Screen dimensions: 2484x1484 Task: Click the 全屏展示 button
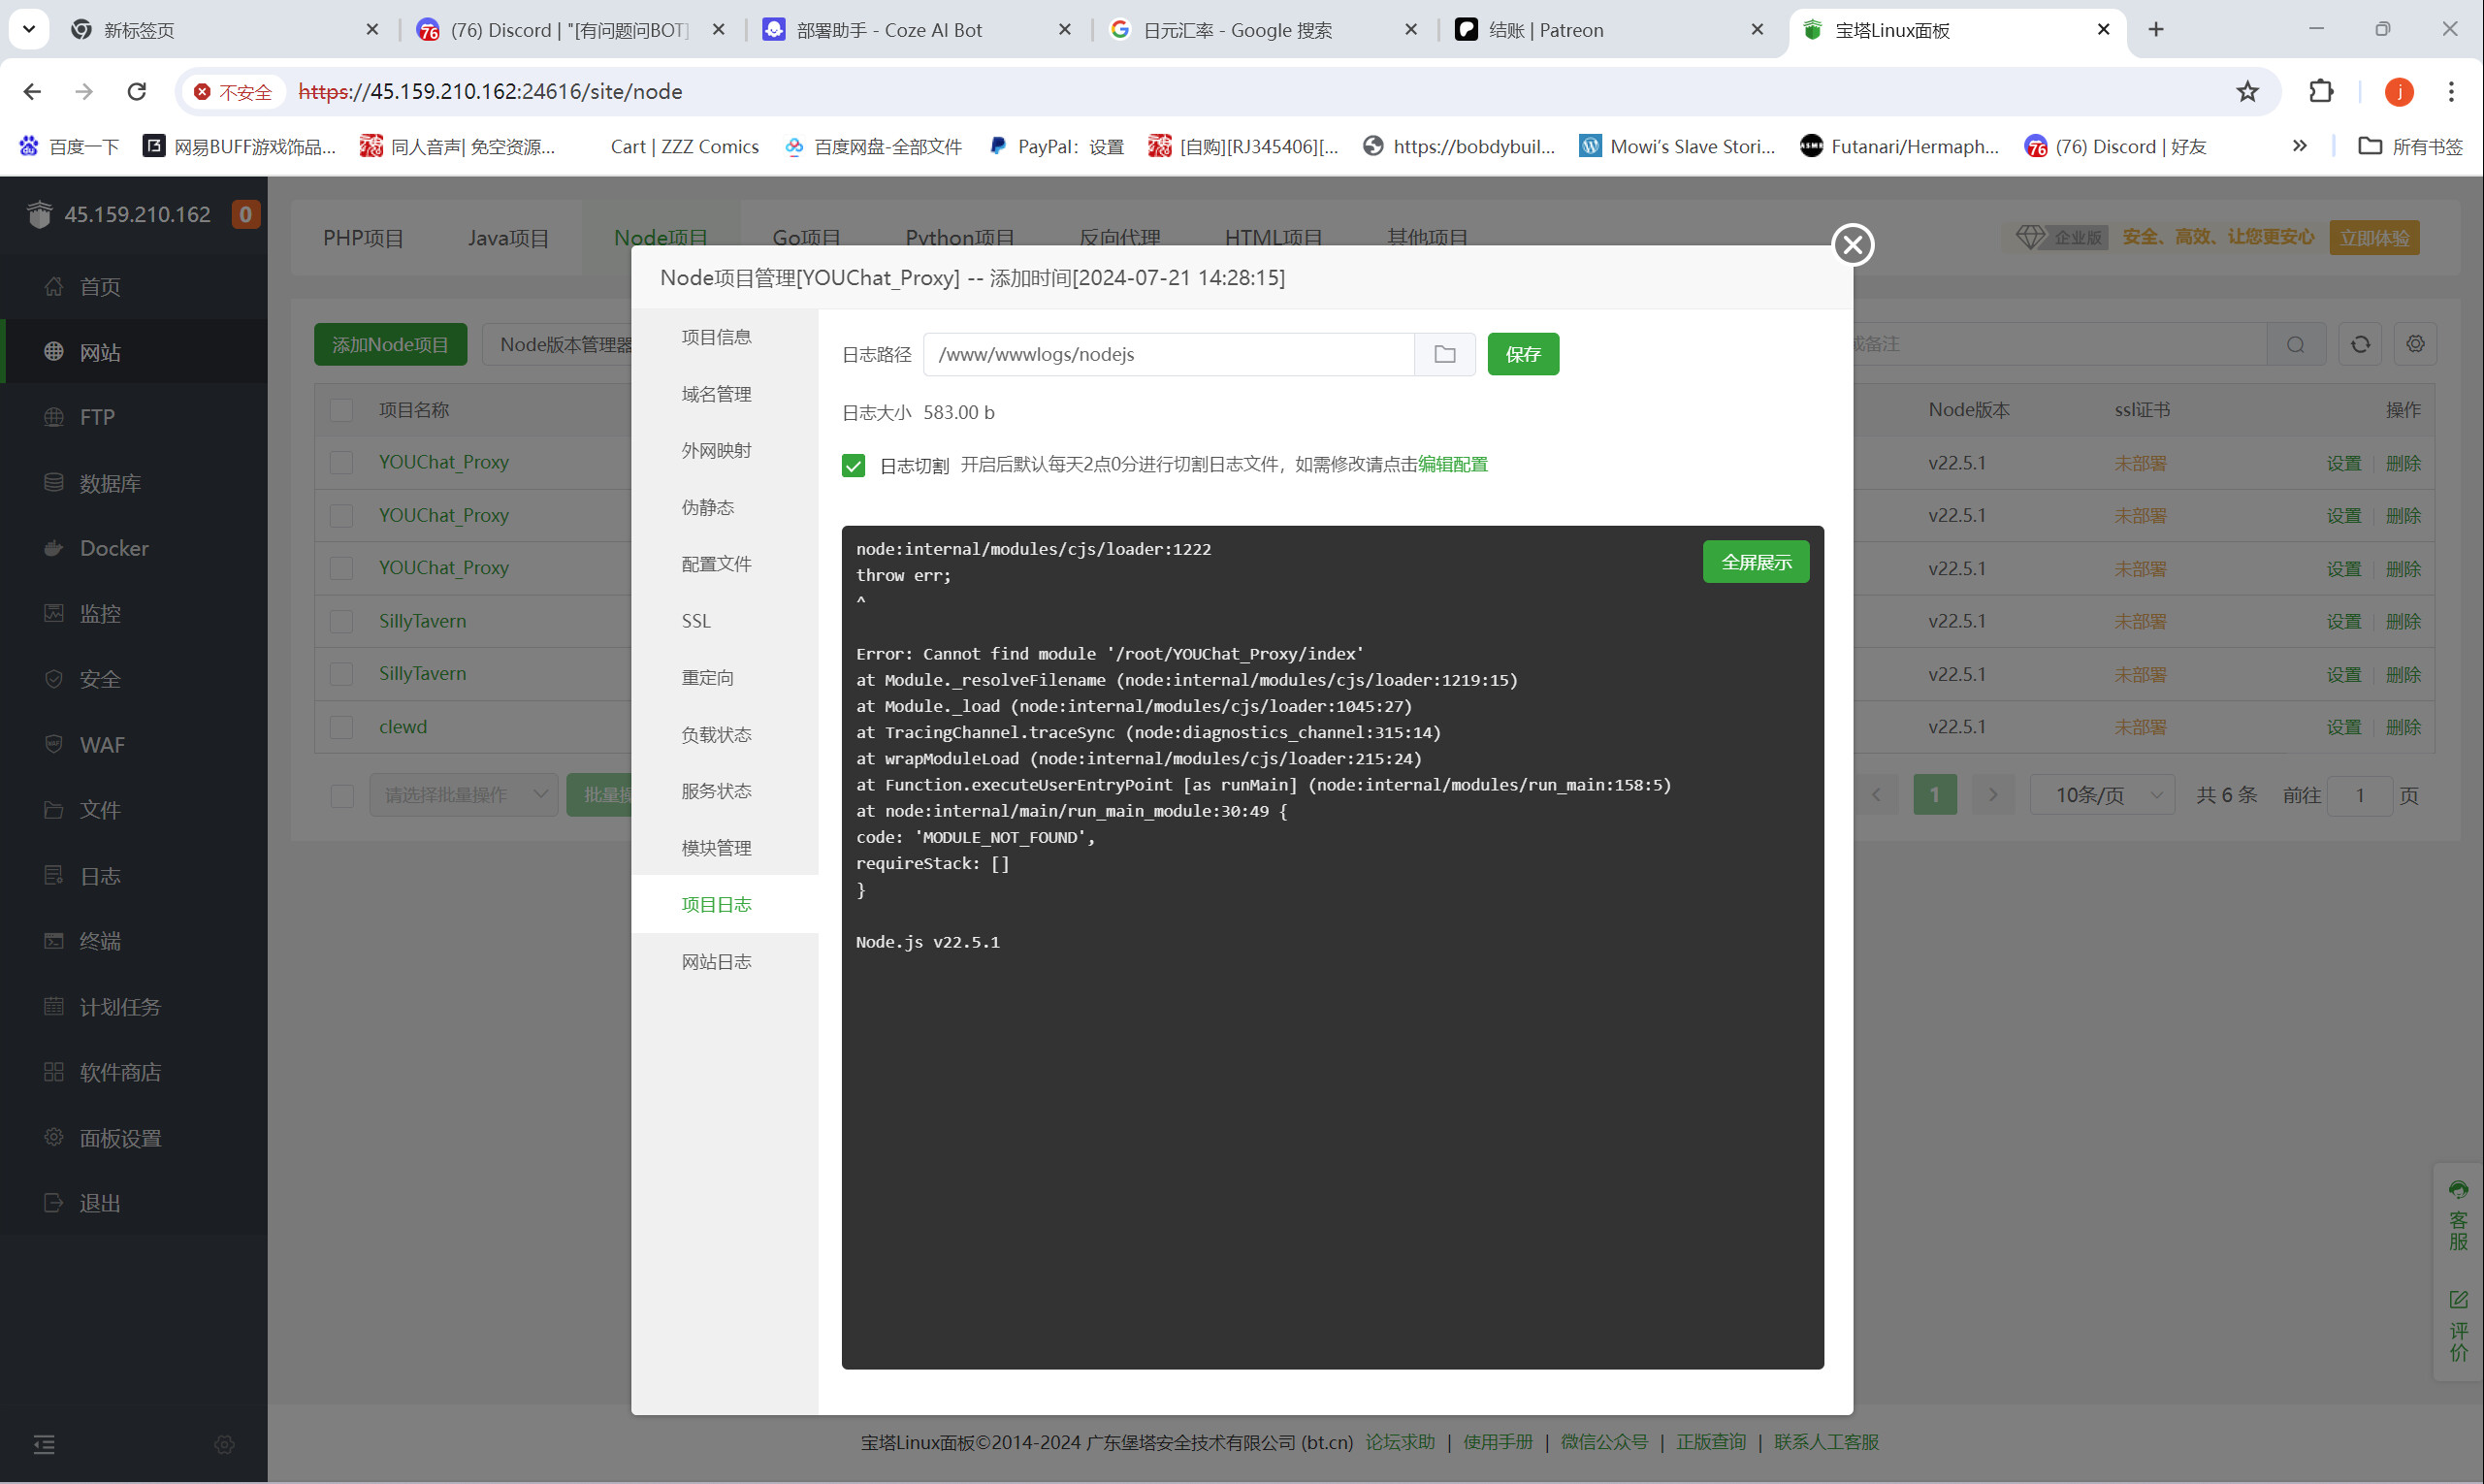[x=1755, y=562]
